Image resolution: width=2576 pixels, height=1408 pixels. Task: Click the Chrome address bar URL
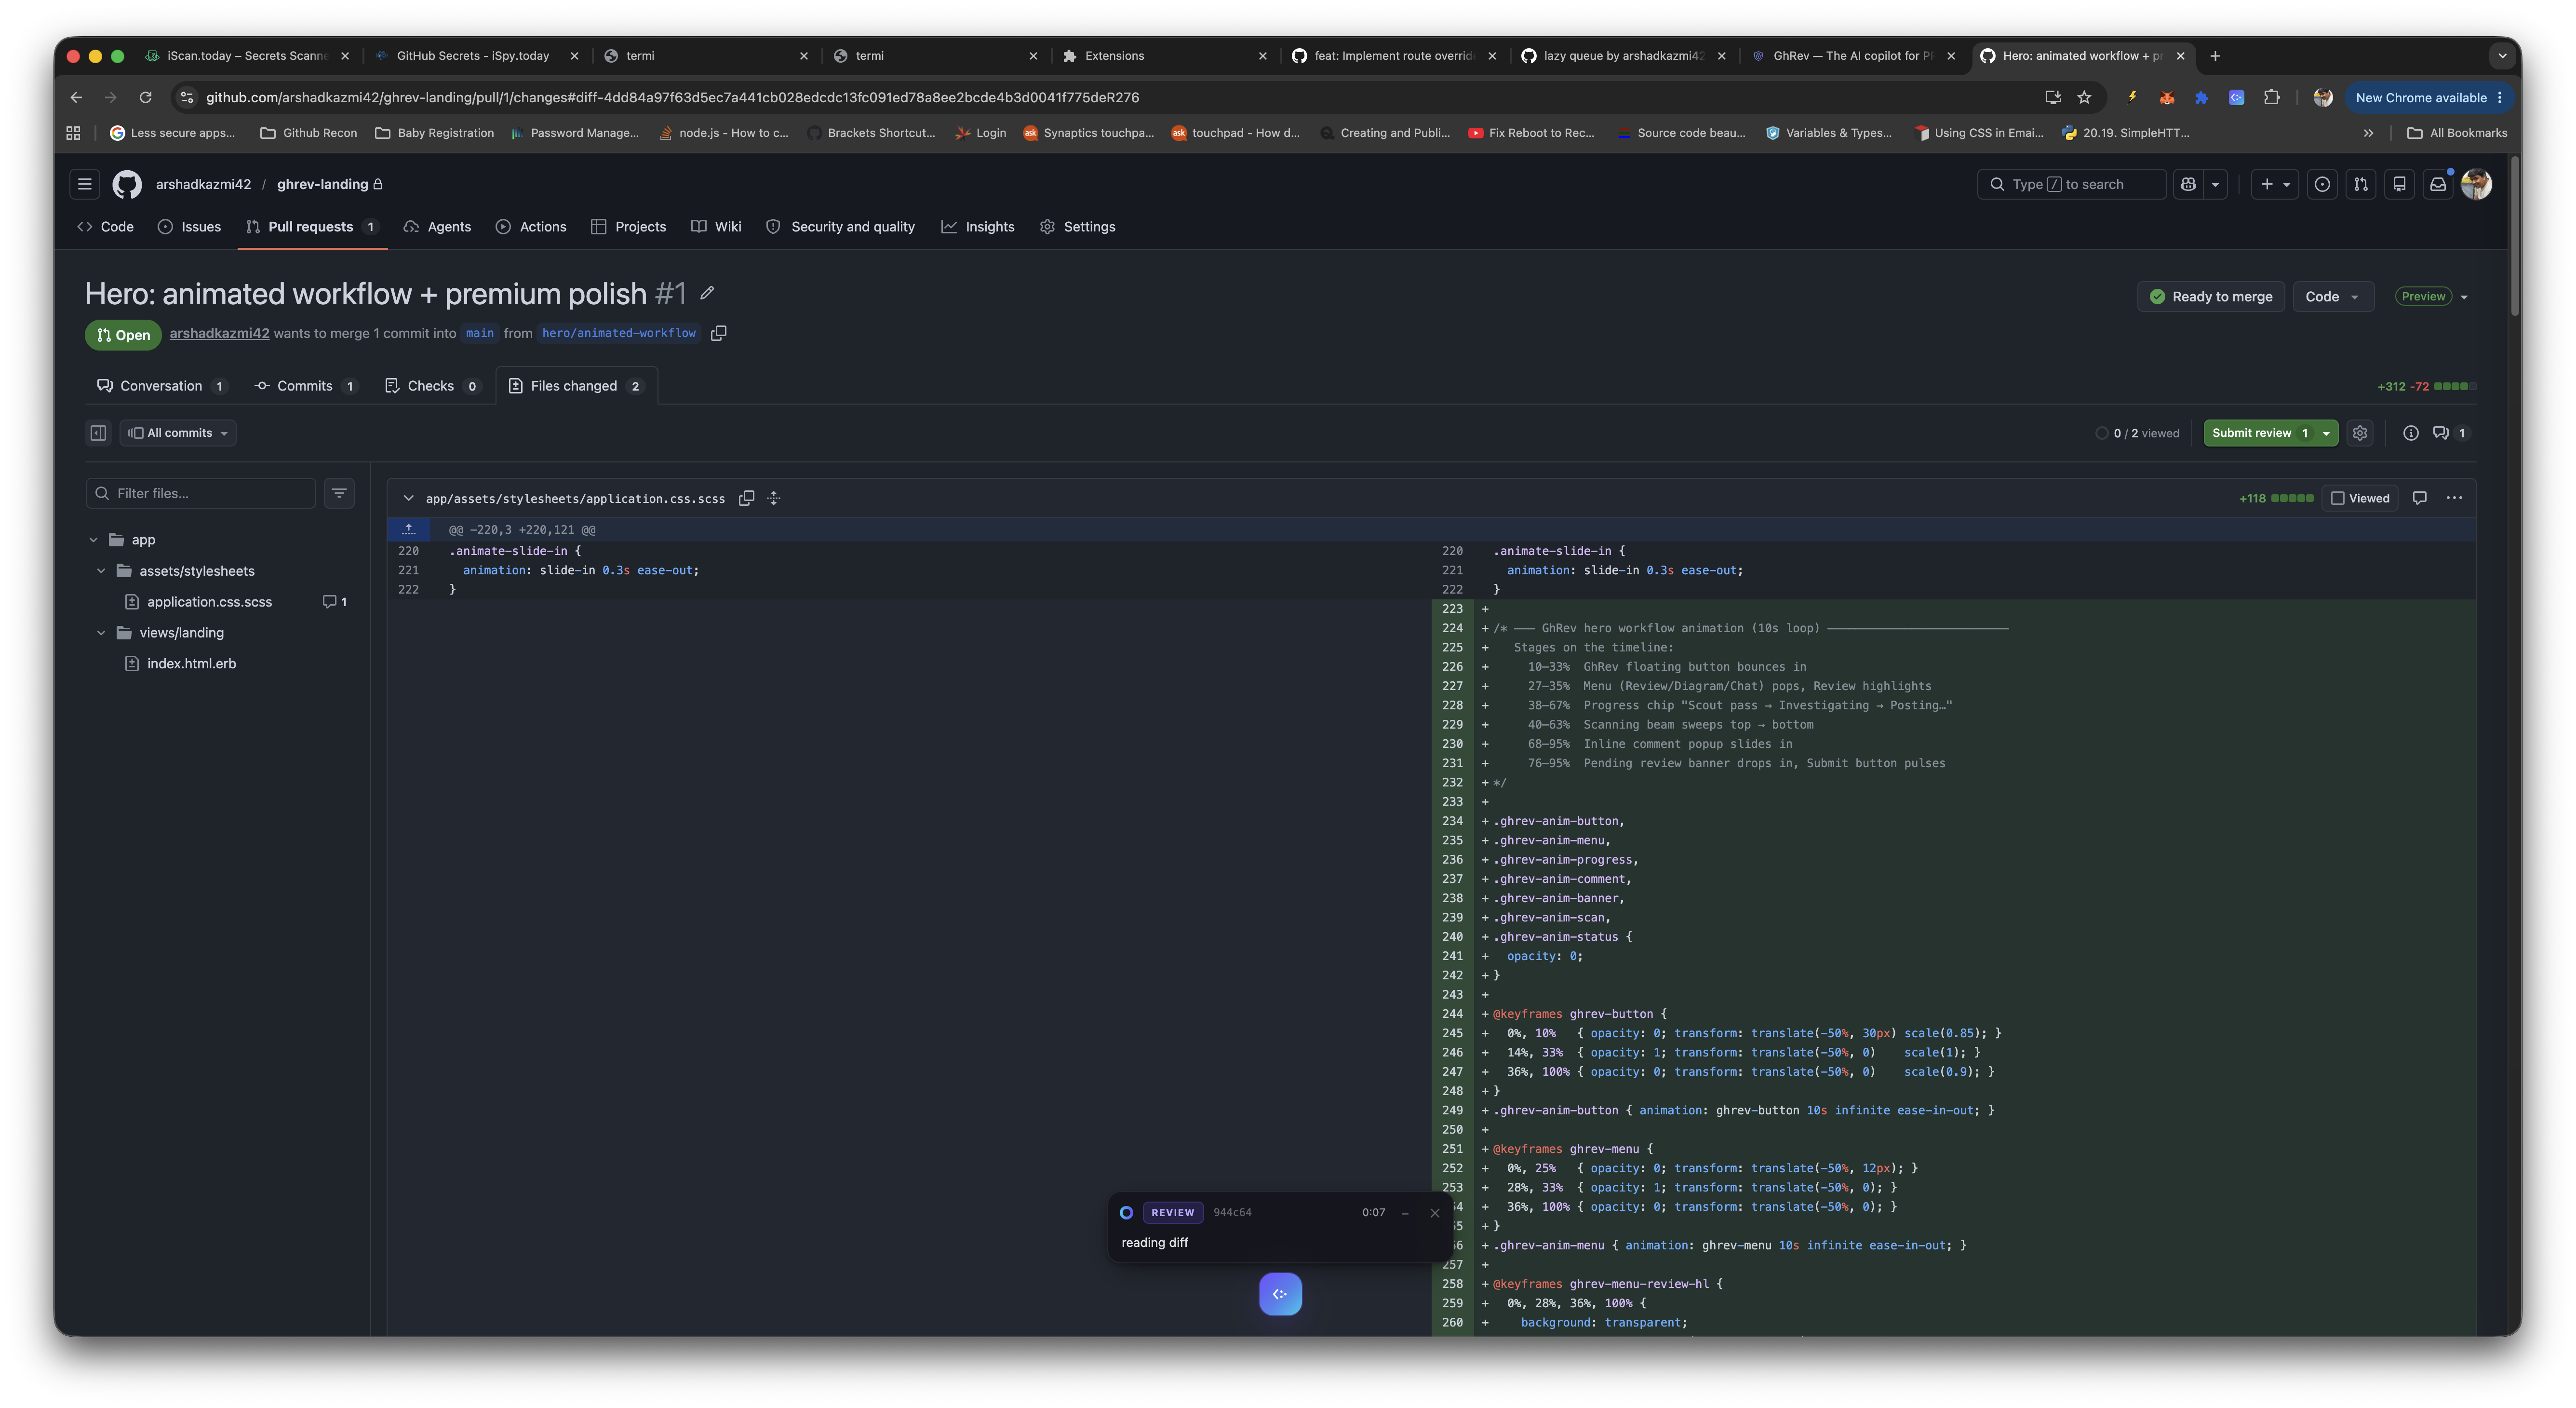(672, 97)
